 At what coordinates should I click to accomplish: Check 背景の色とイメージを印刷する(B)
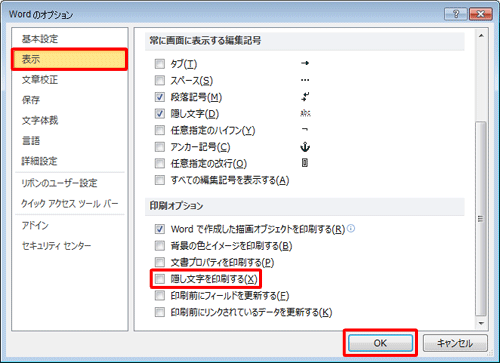click(x=160, y=246)
